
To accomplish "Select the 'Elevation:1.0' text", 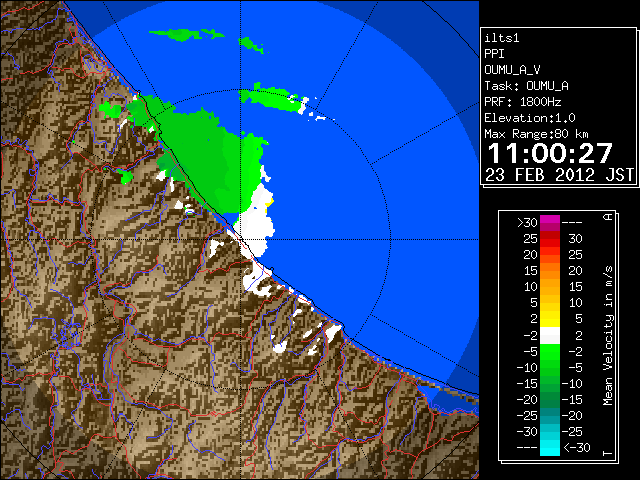I will [x=530, y=118].
